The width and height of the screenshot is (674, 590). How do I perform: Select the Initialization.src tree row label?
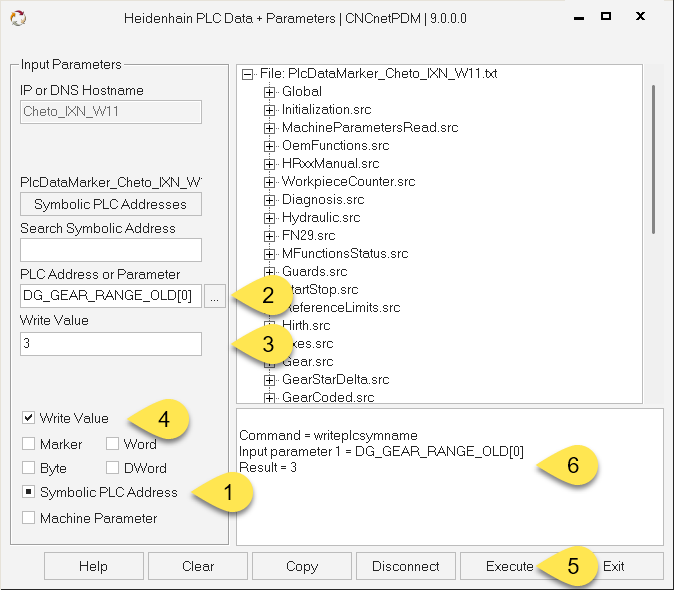click(326, 110)
